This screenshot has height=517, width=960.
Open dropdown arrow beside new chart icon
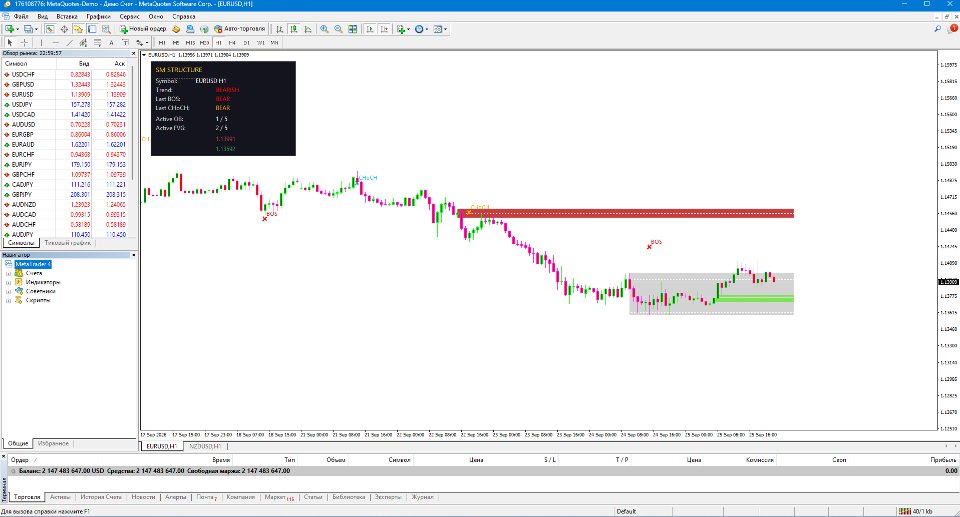17,29
